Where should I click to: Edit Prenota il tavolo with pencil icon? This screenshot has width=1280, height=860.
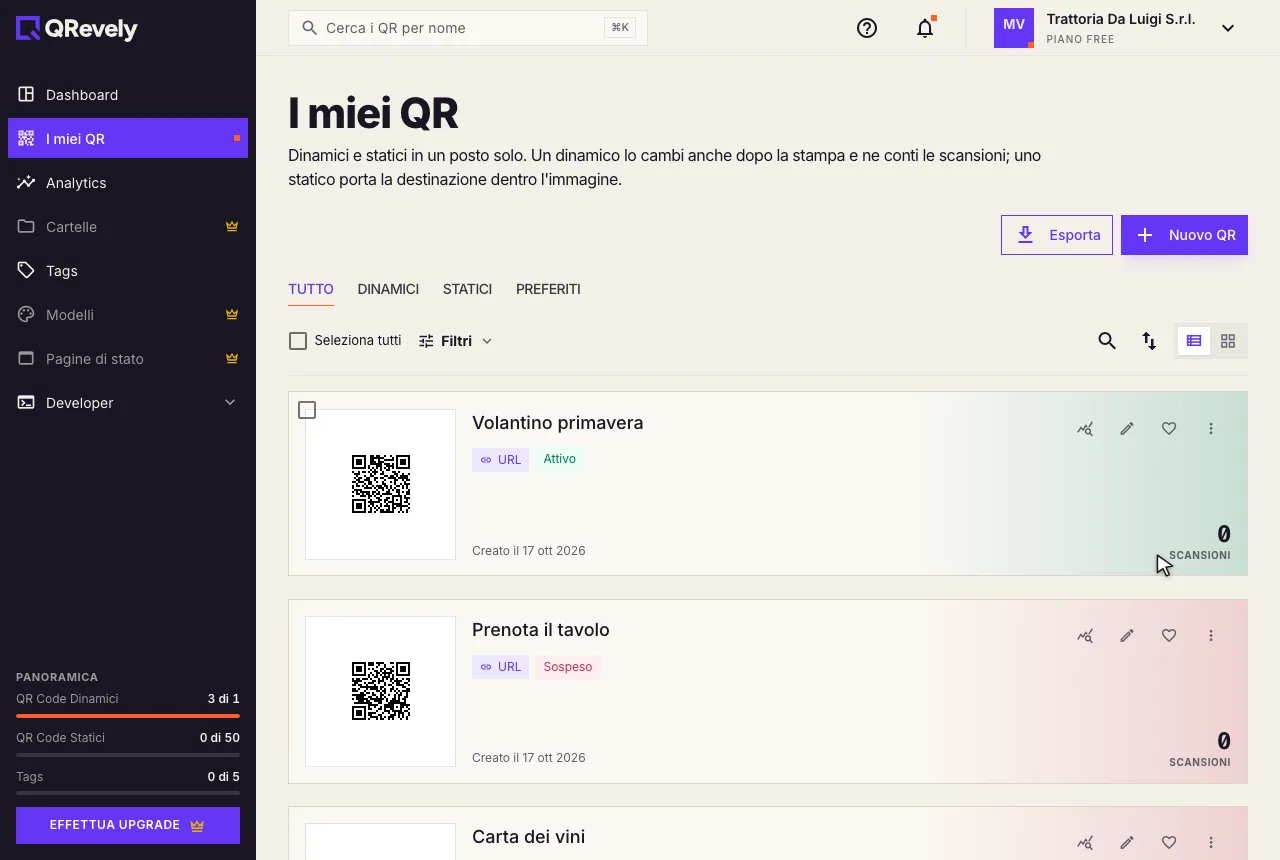pyautogui.click(x=1127, y=636)
